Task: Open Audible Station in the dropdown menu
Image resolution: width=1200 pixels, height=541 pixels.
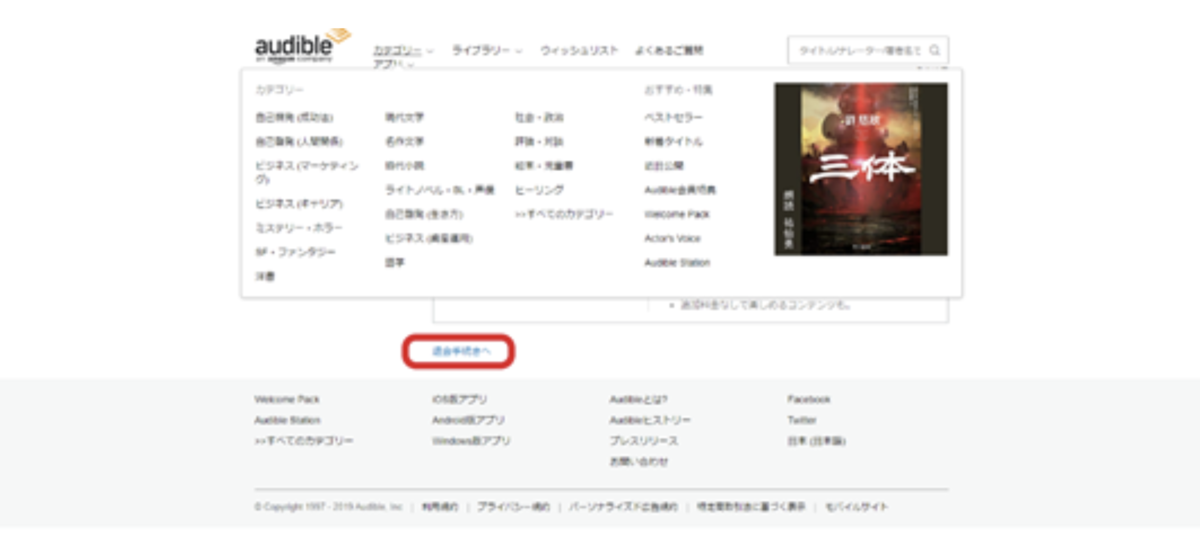Action: tap(677, 262)
